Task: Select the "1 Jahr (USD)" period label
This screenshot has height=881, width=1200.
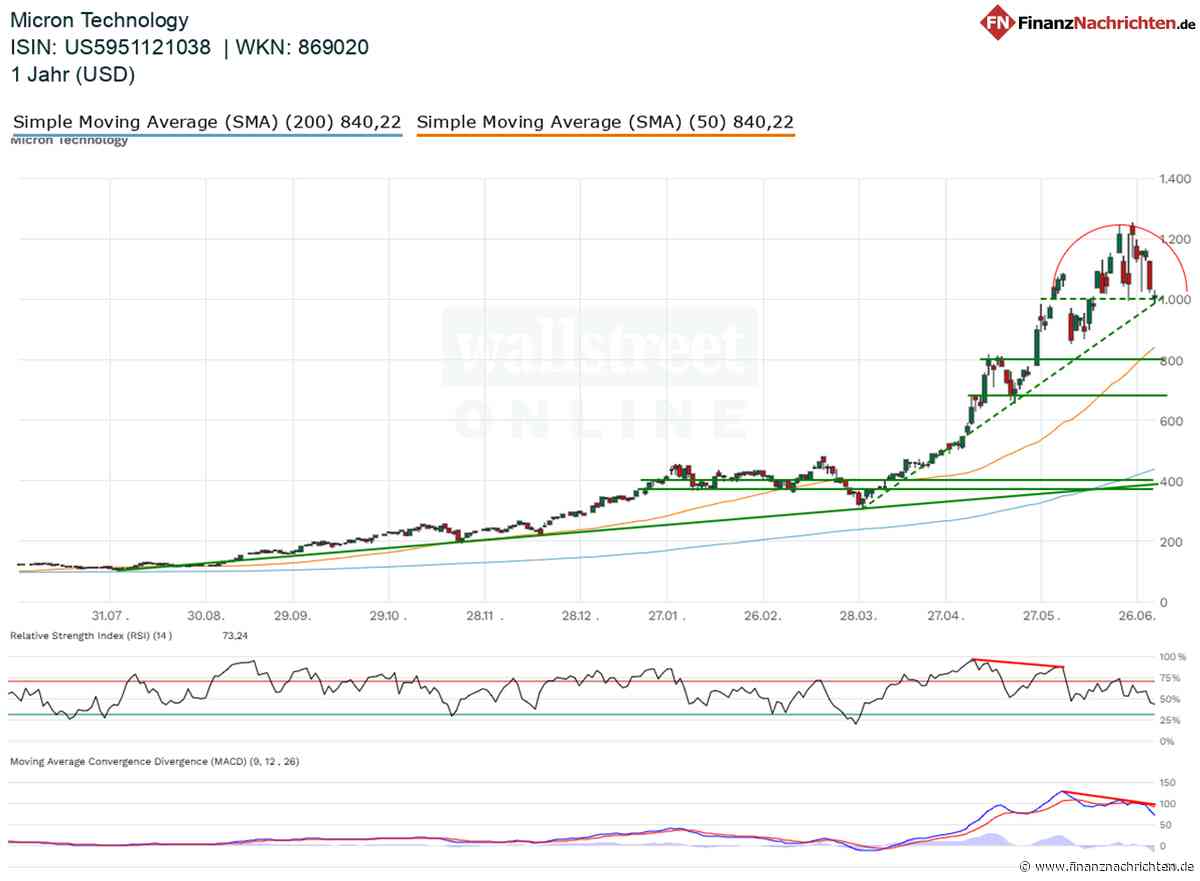Action: (x=73, y=74)
